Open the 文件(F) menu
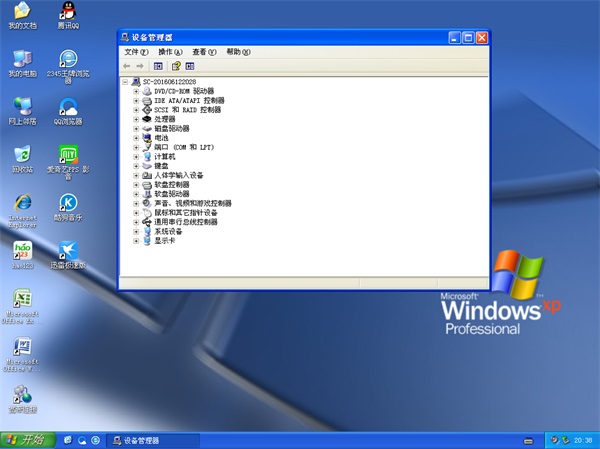This screenshot has height=449, width=600. click(x=136, y=52)
